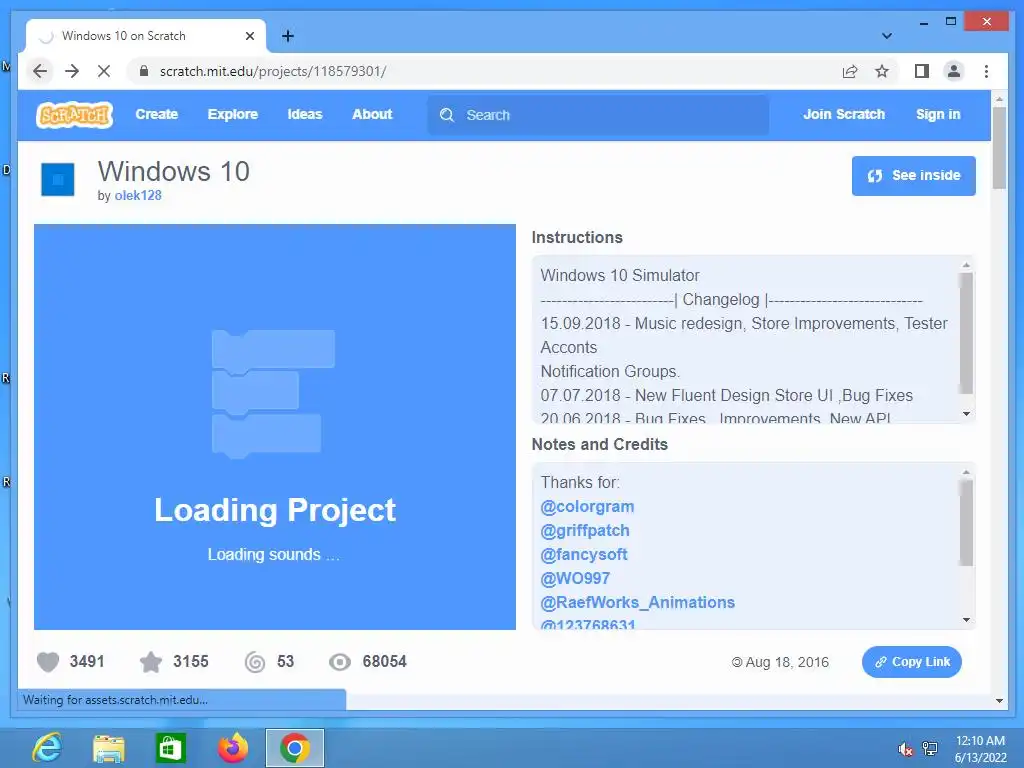
Task: Click the date Aug 18, 2016
Action: pyautogui.click(x=787, y=662)
